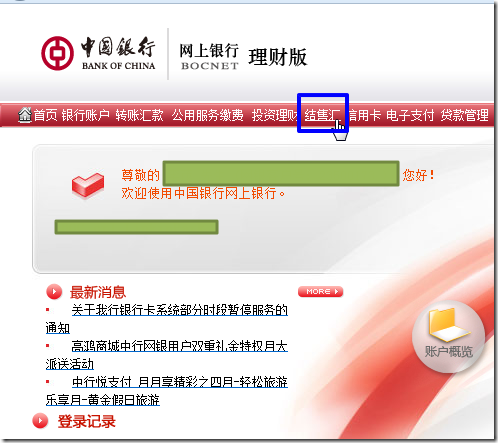The image size is (498, 443).
Task: Open the 高鸿商城 中行网银 promotion link
Action: coord(167,355)
